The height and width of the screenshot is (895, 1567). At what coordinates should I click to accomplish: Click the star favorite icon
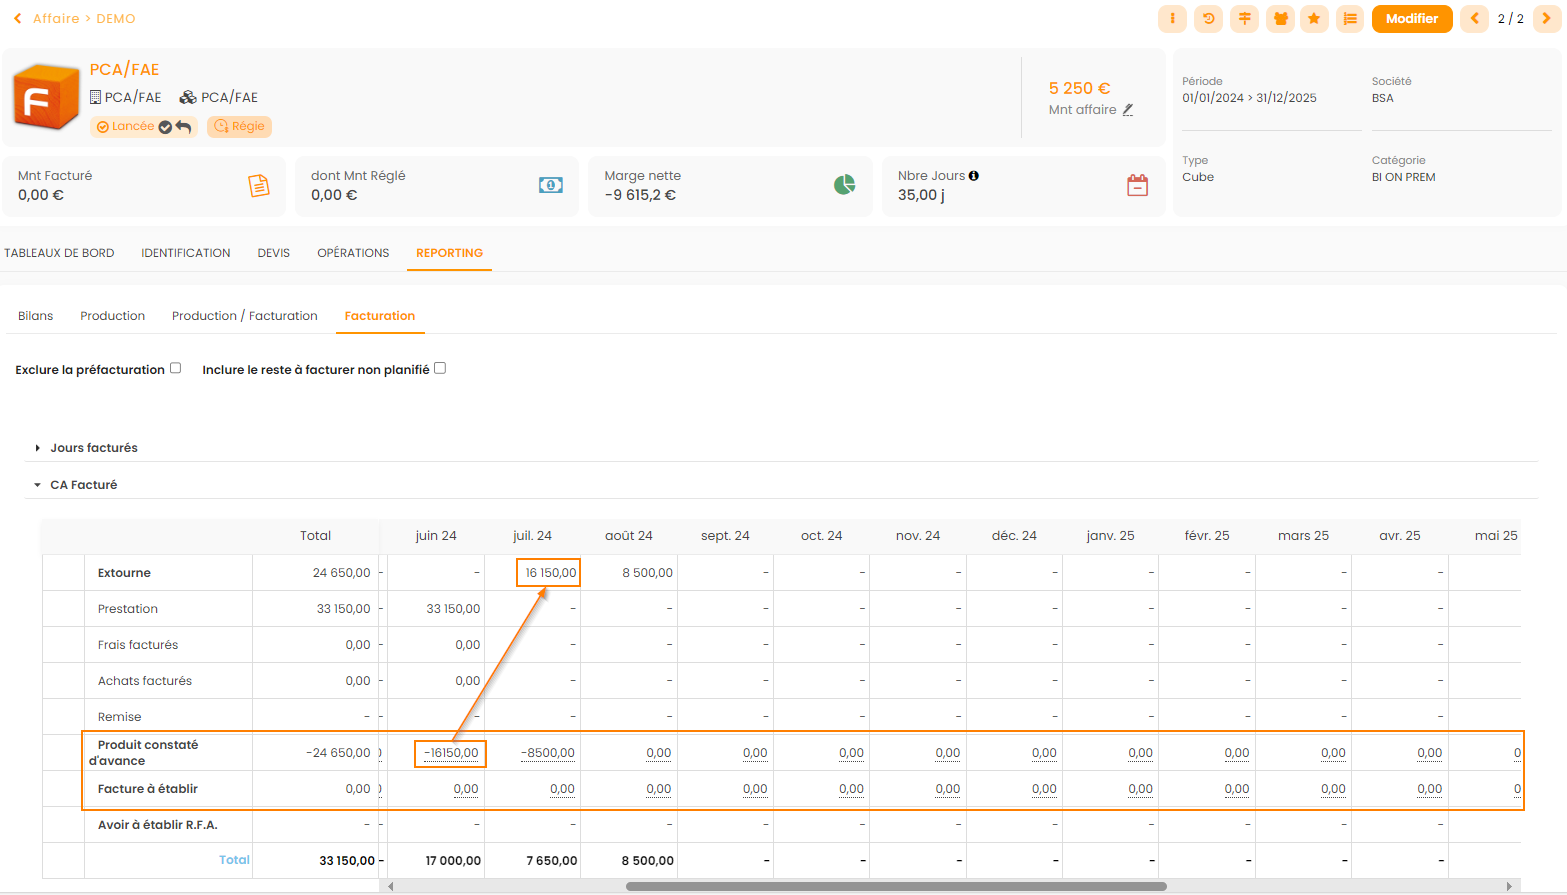(1314, 19)
